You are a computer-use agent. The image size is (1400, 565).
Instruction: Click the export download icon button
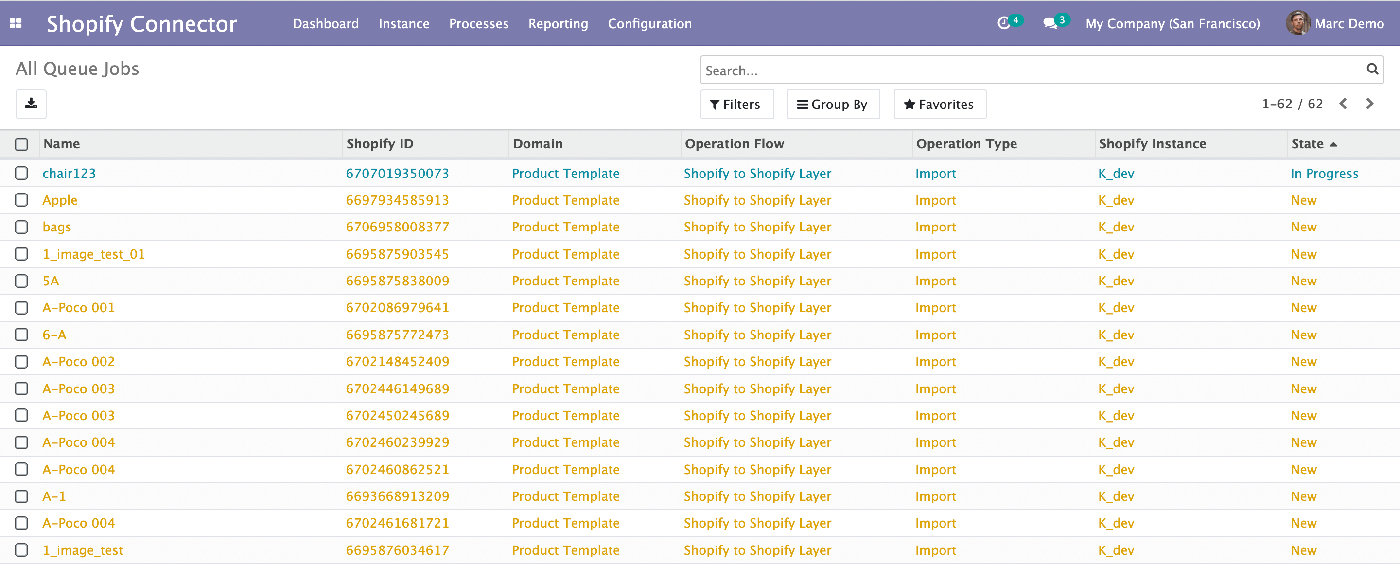[x=31, y=104]
